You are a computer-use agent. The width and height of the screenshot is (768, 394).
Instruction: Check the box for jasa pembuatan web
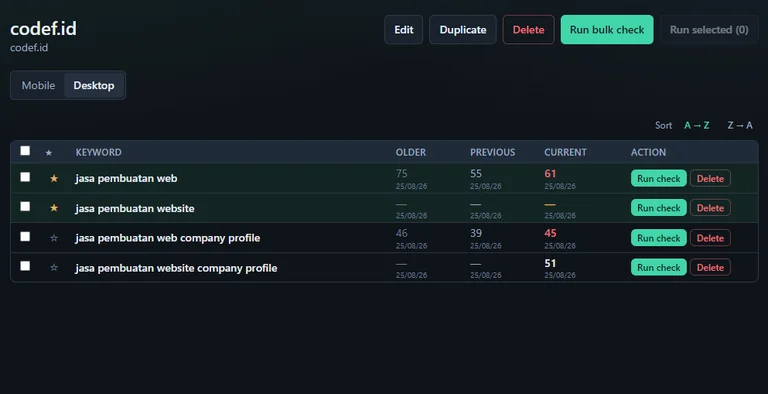[x=25, y=177]
